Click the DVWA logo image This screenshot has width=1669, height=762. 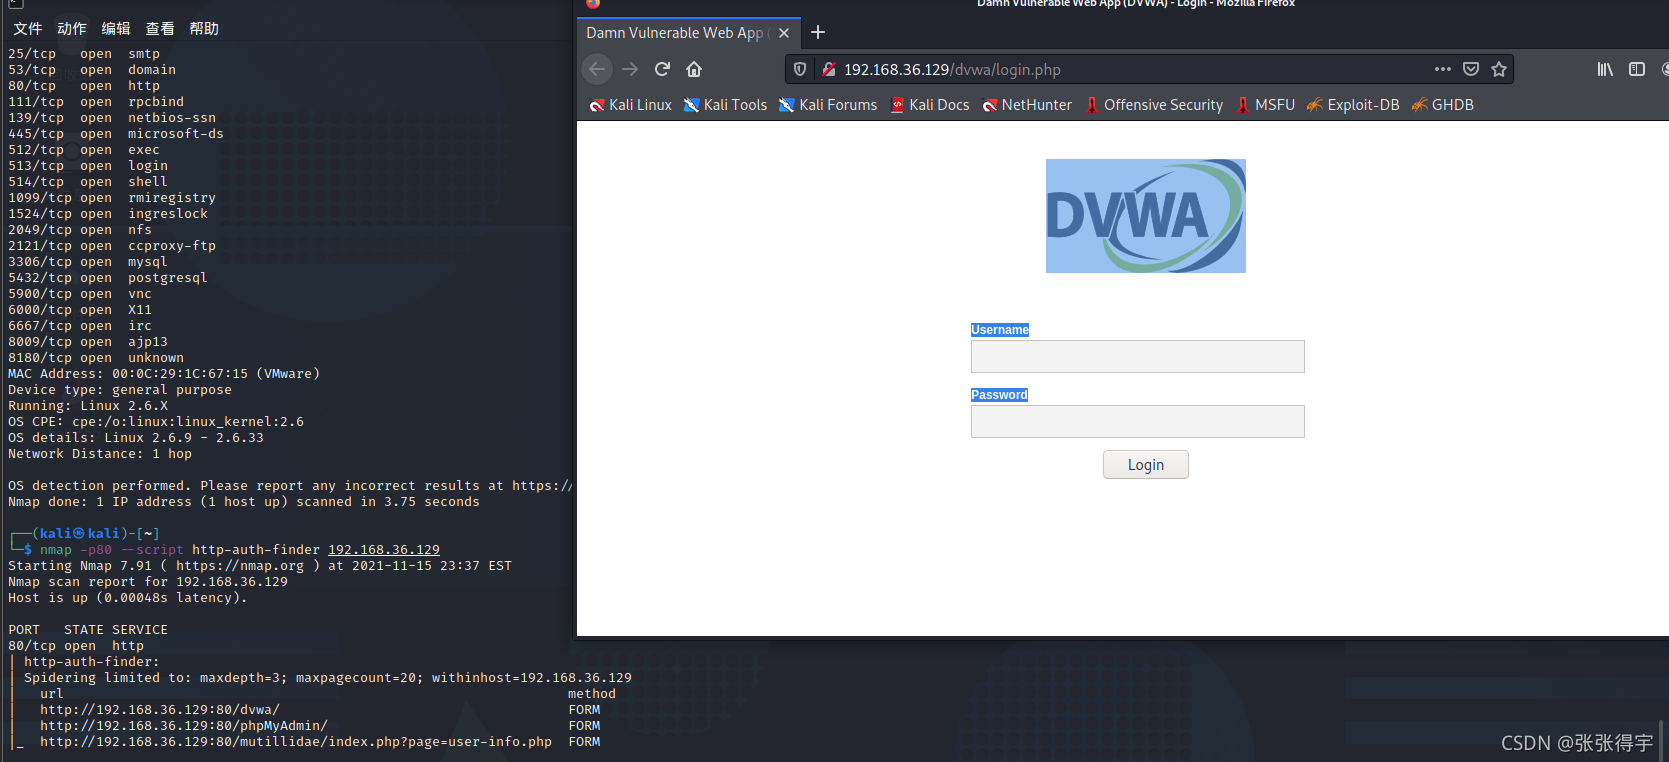(x=1145, y=216)
